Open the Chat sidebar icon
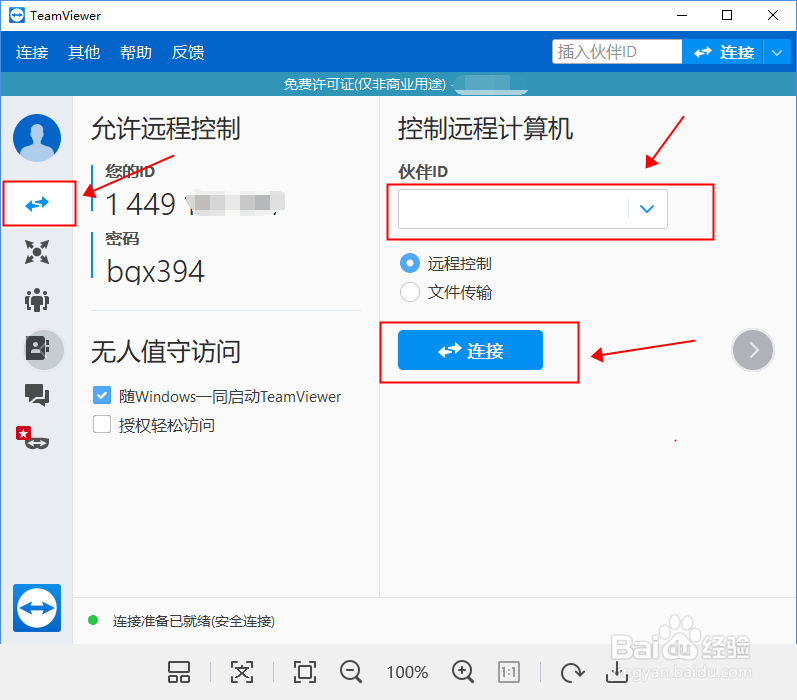Image resolution: width=797 pixels, height=700 pixels. pyautogui.click(x=37, y=395)
